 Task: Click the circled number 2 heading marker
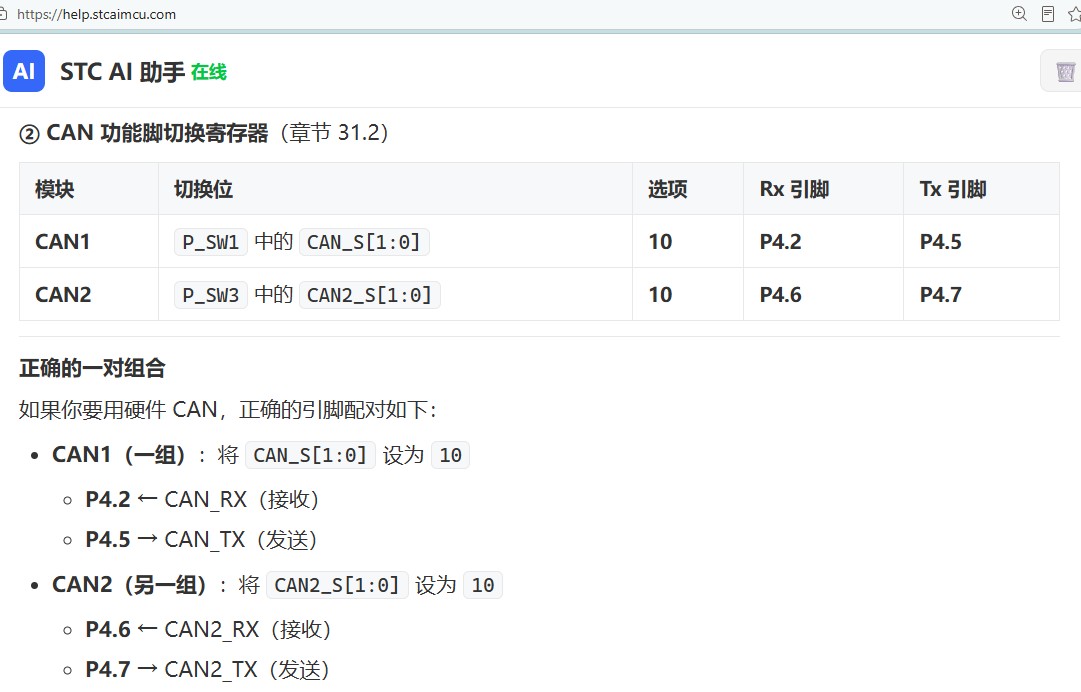tap(29, 134)
